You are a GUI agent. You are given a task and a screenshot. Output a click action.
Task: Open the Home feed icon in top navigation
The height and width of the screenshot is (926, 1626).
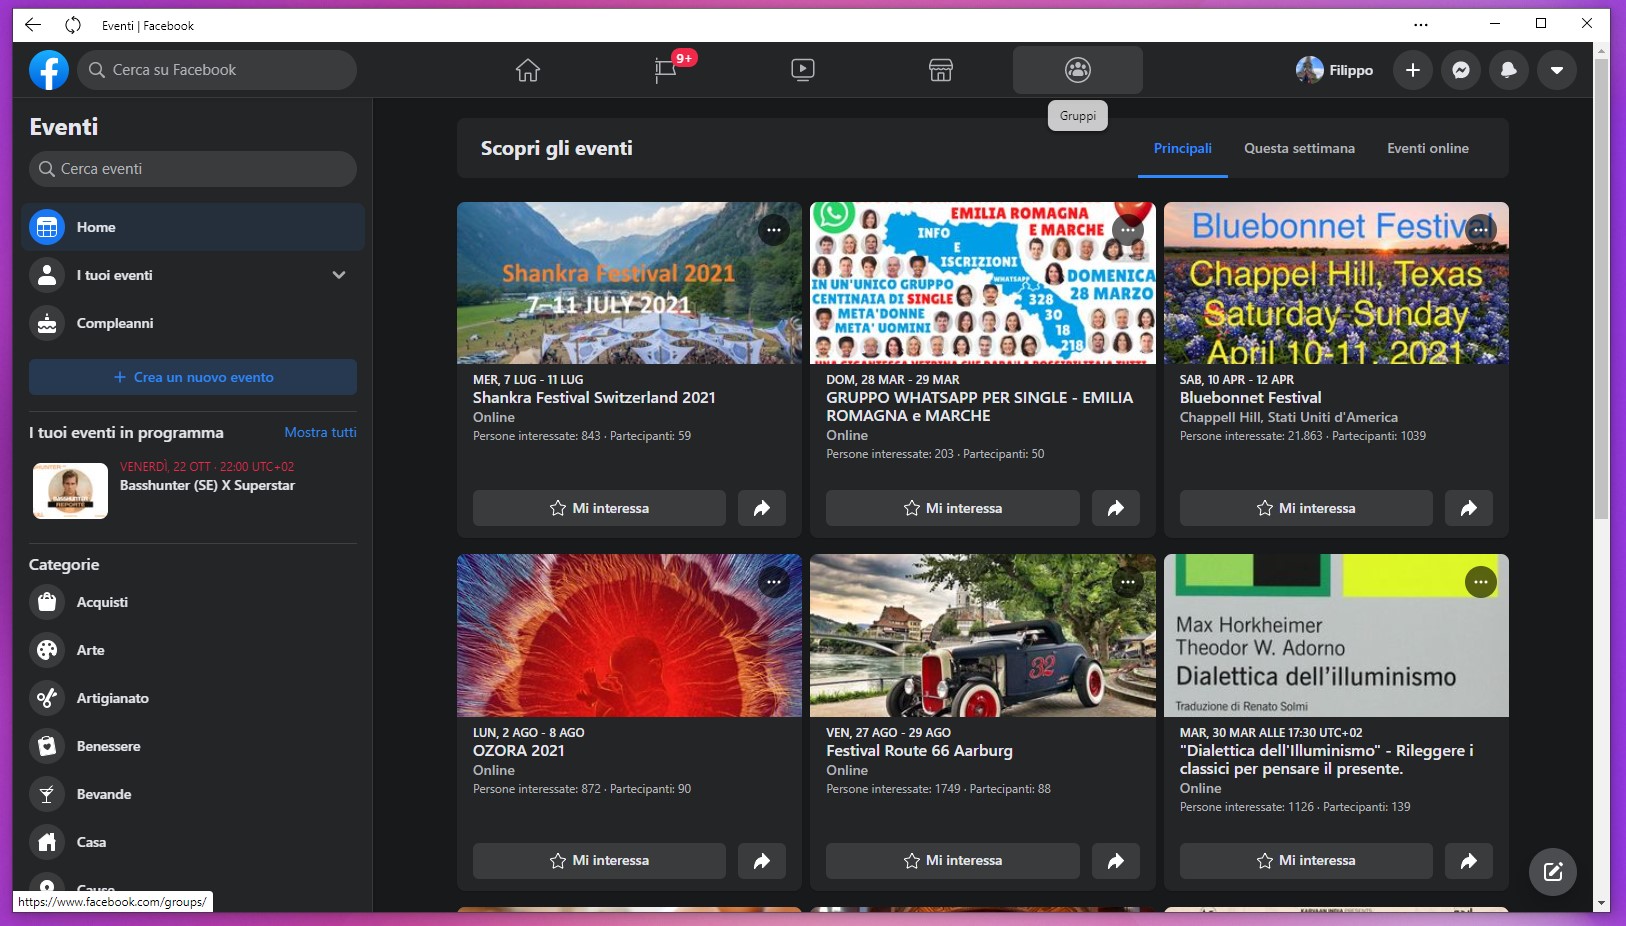click(x=528, y=70)
